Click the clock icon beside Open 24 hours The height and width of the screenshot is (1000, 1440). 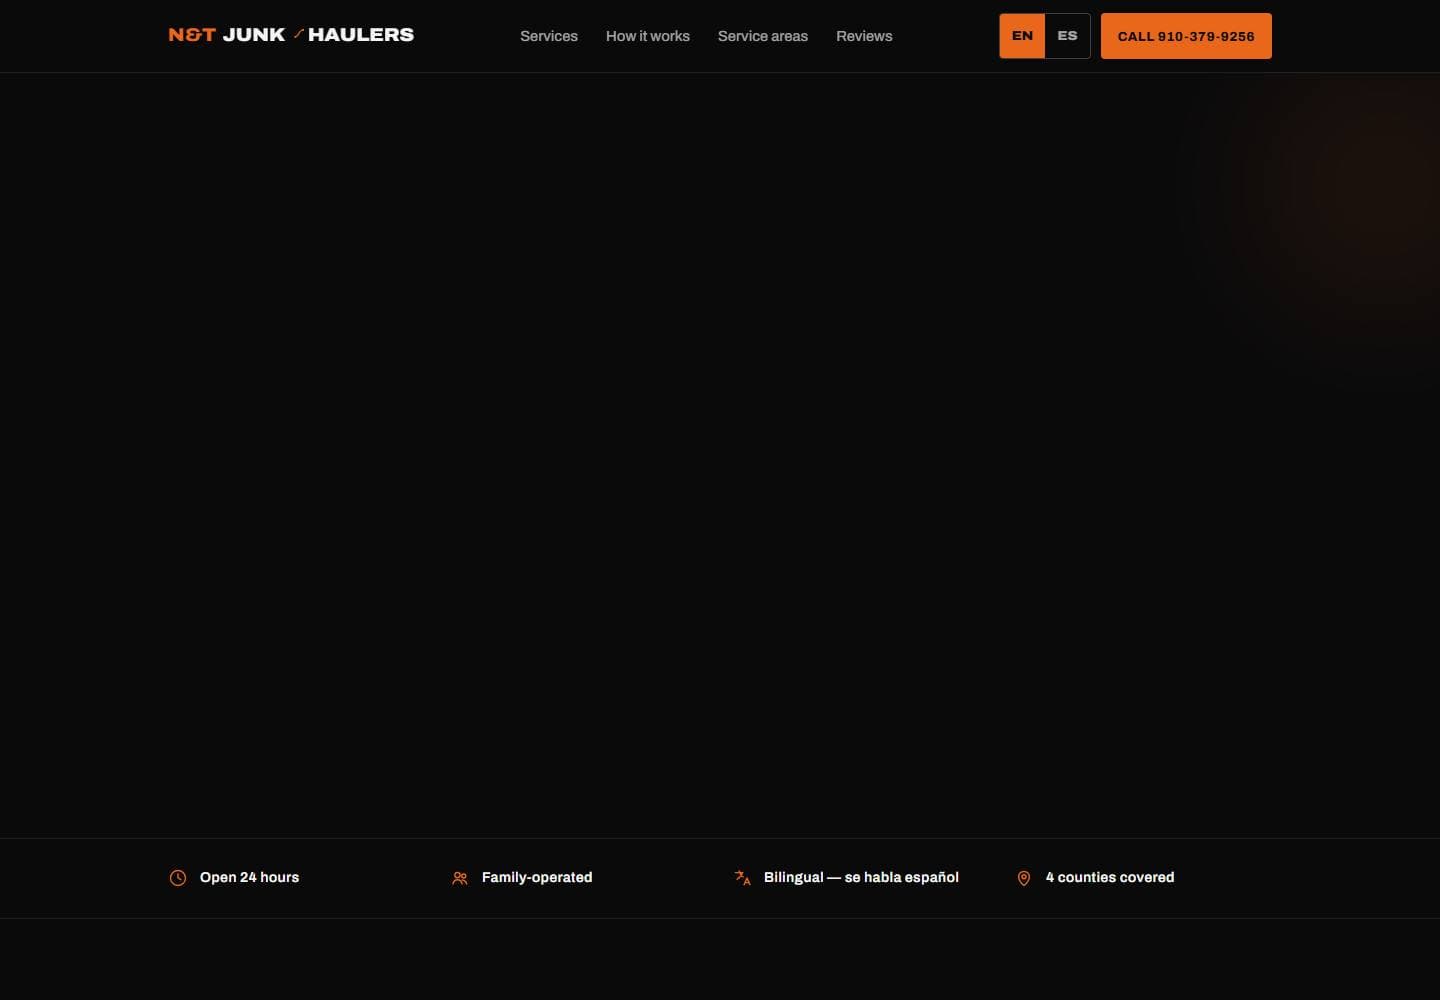tap(178, 878)
